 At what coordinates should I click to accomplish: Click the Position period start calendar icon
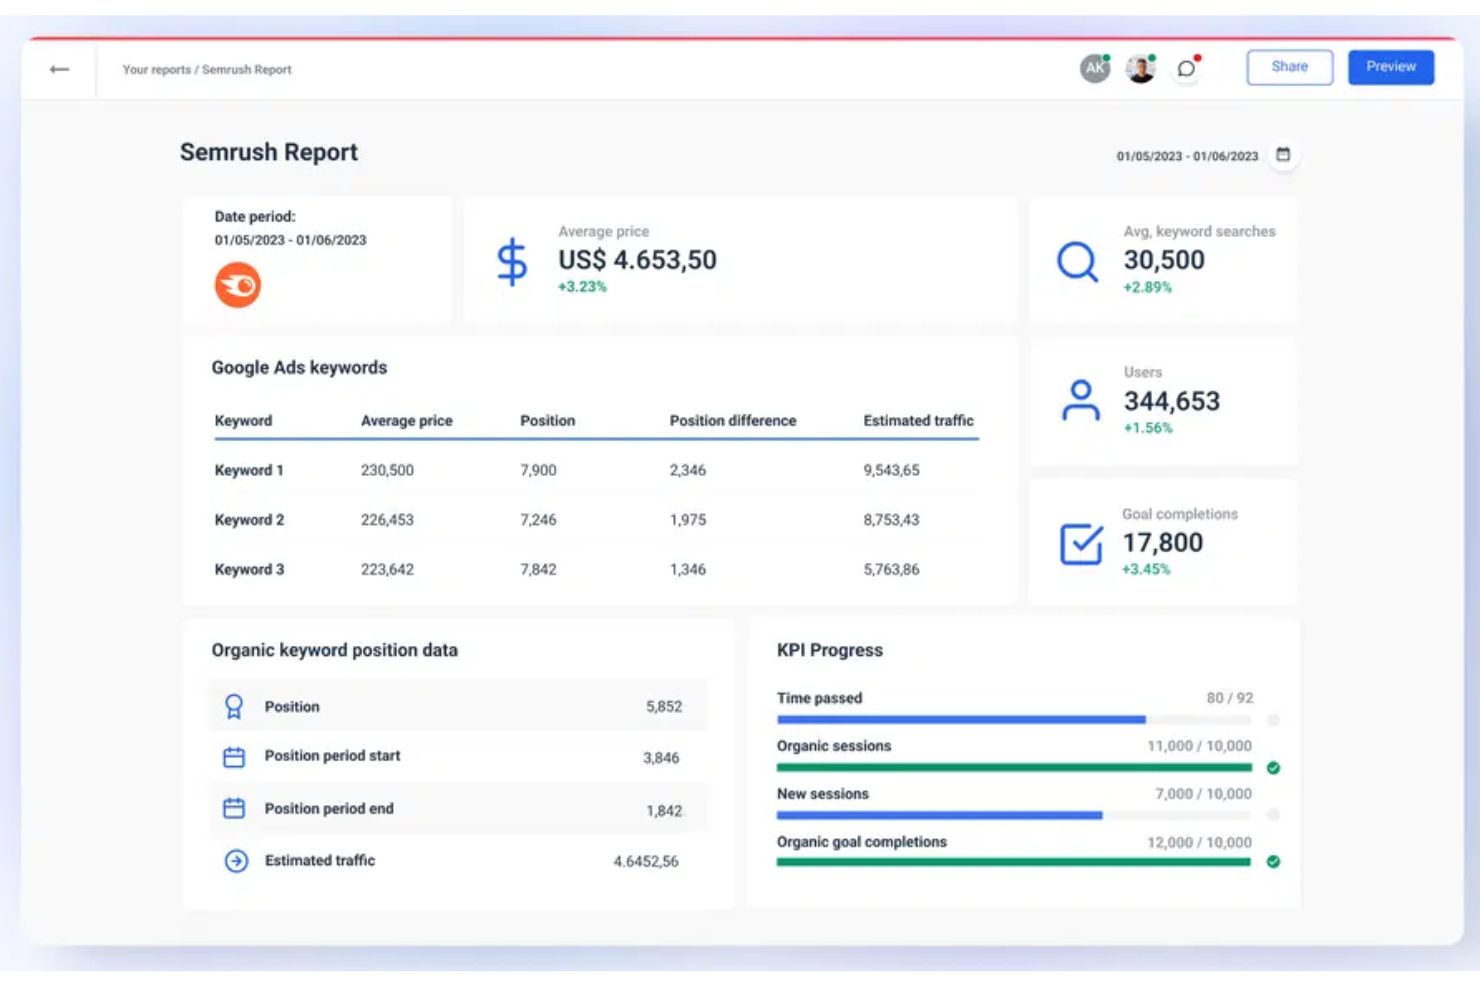click(x=234, y=757)
